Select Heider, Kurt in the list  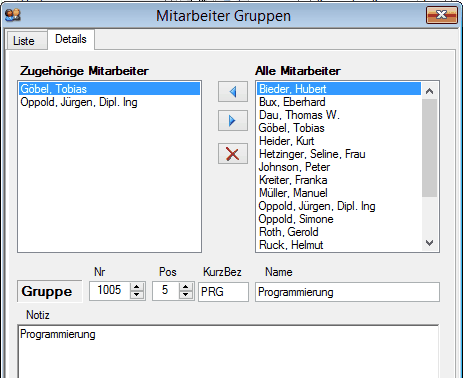click(x=339, y=141)
